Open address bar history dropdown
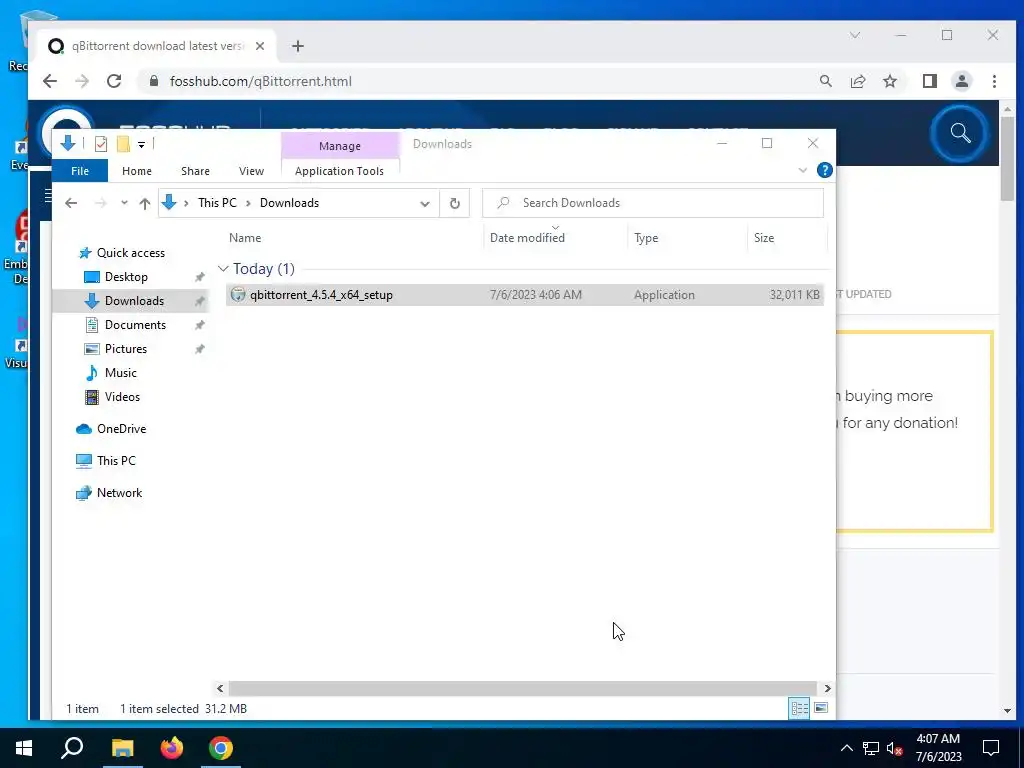Screen dimensions: 1024x768 coord(424,204)
